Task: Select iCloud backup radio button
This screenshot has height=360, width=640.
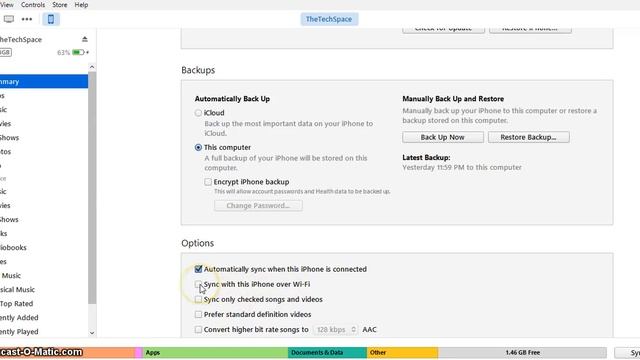Action: click(x=198, y=113)
